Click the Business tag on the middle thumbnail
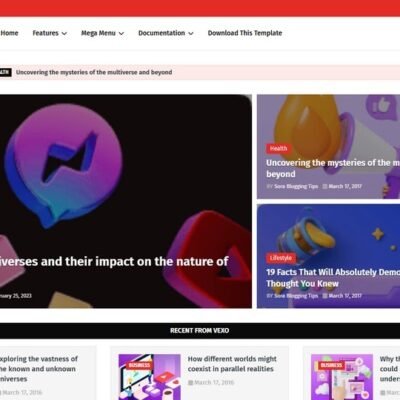 pyautogui.click(x=139, y=365)
